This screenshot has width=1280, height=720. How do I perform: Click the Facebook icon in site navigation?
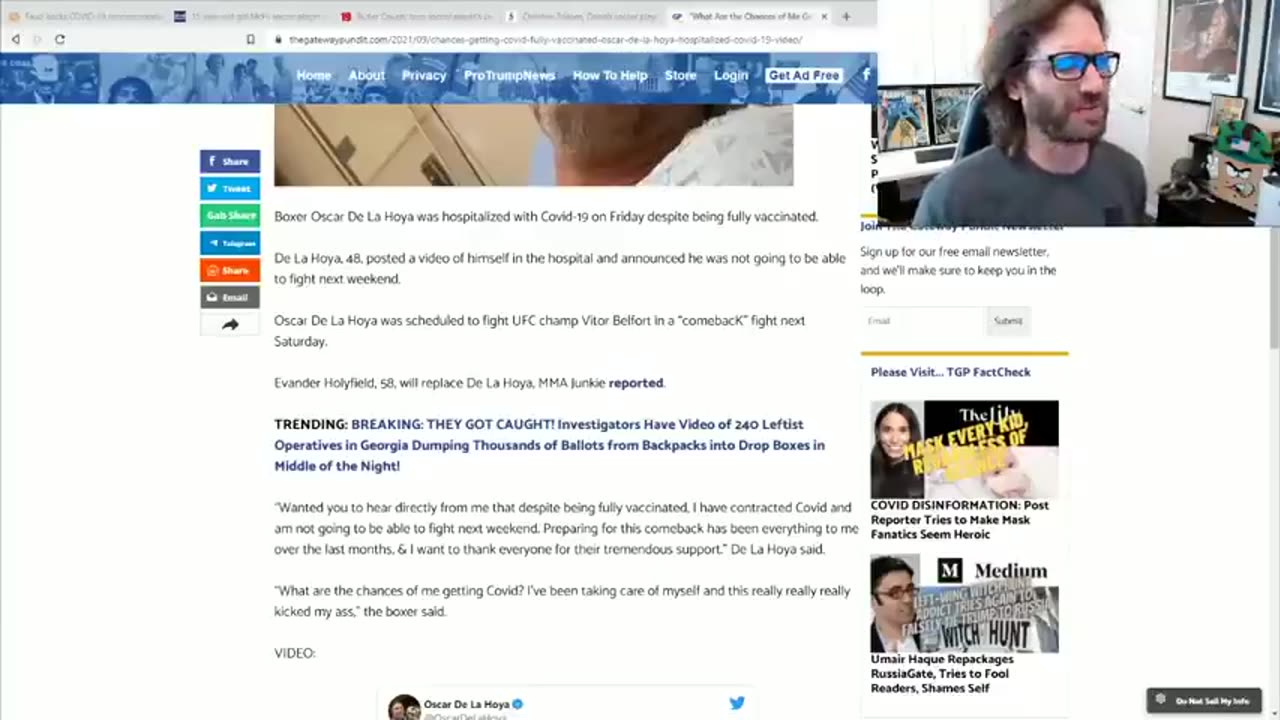(866, 74)
